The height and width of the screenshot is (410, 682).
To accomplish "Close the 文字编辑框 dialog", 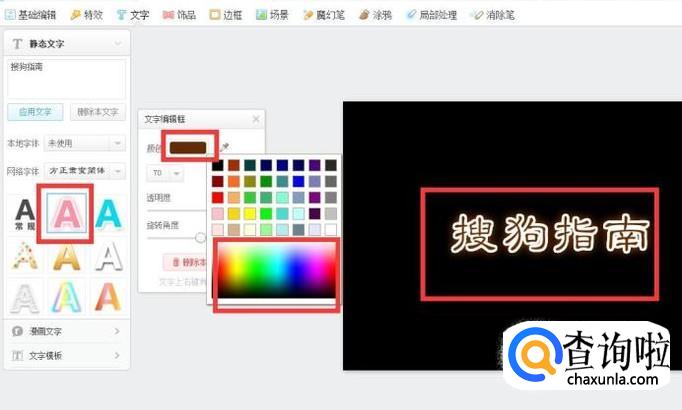I will coord(256,119).
